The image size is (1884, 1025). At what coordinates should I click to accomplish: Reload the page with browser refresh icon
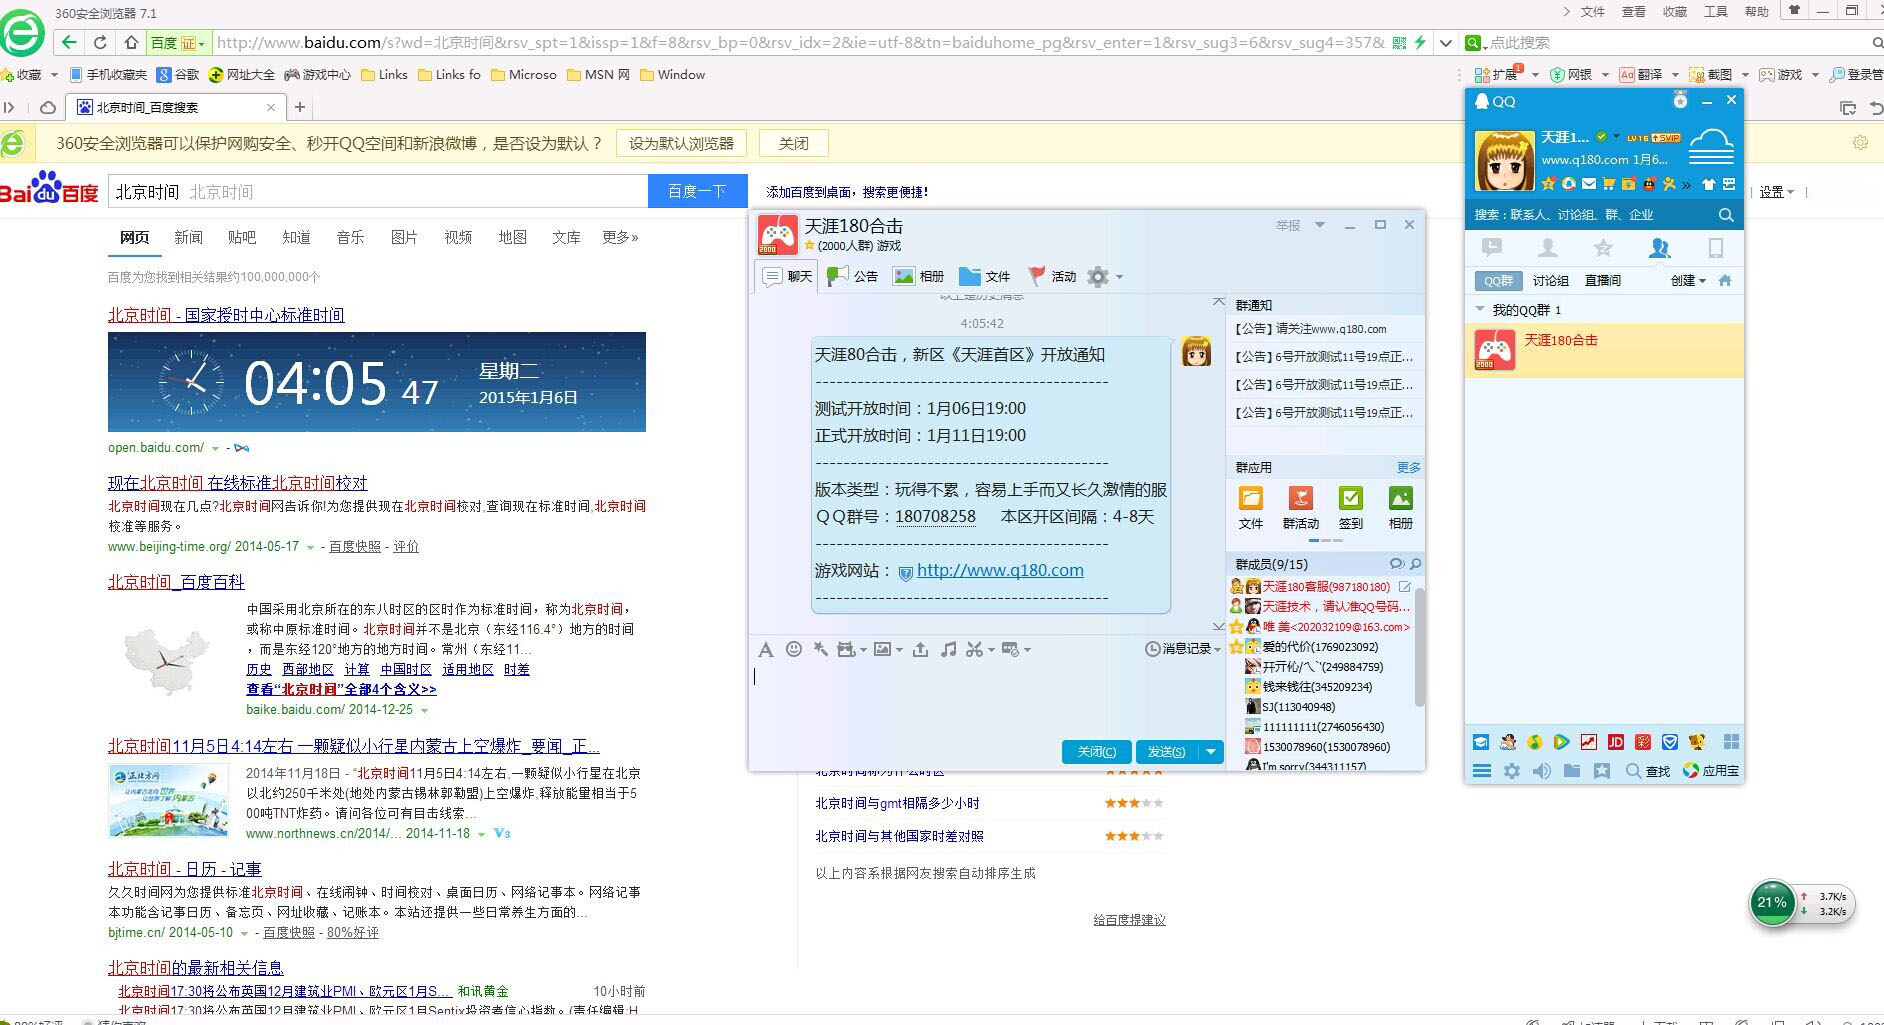point(100,42)
